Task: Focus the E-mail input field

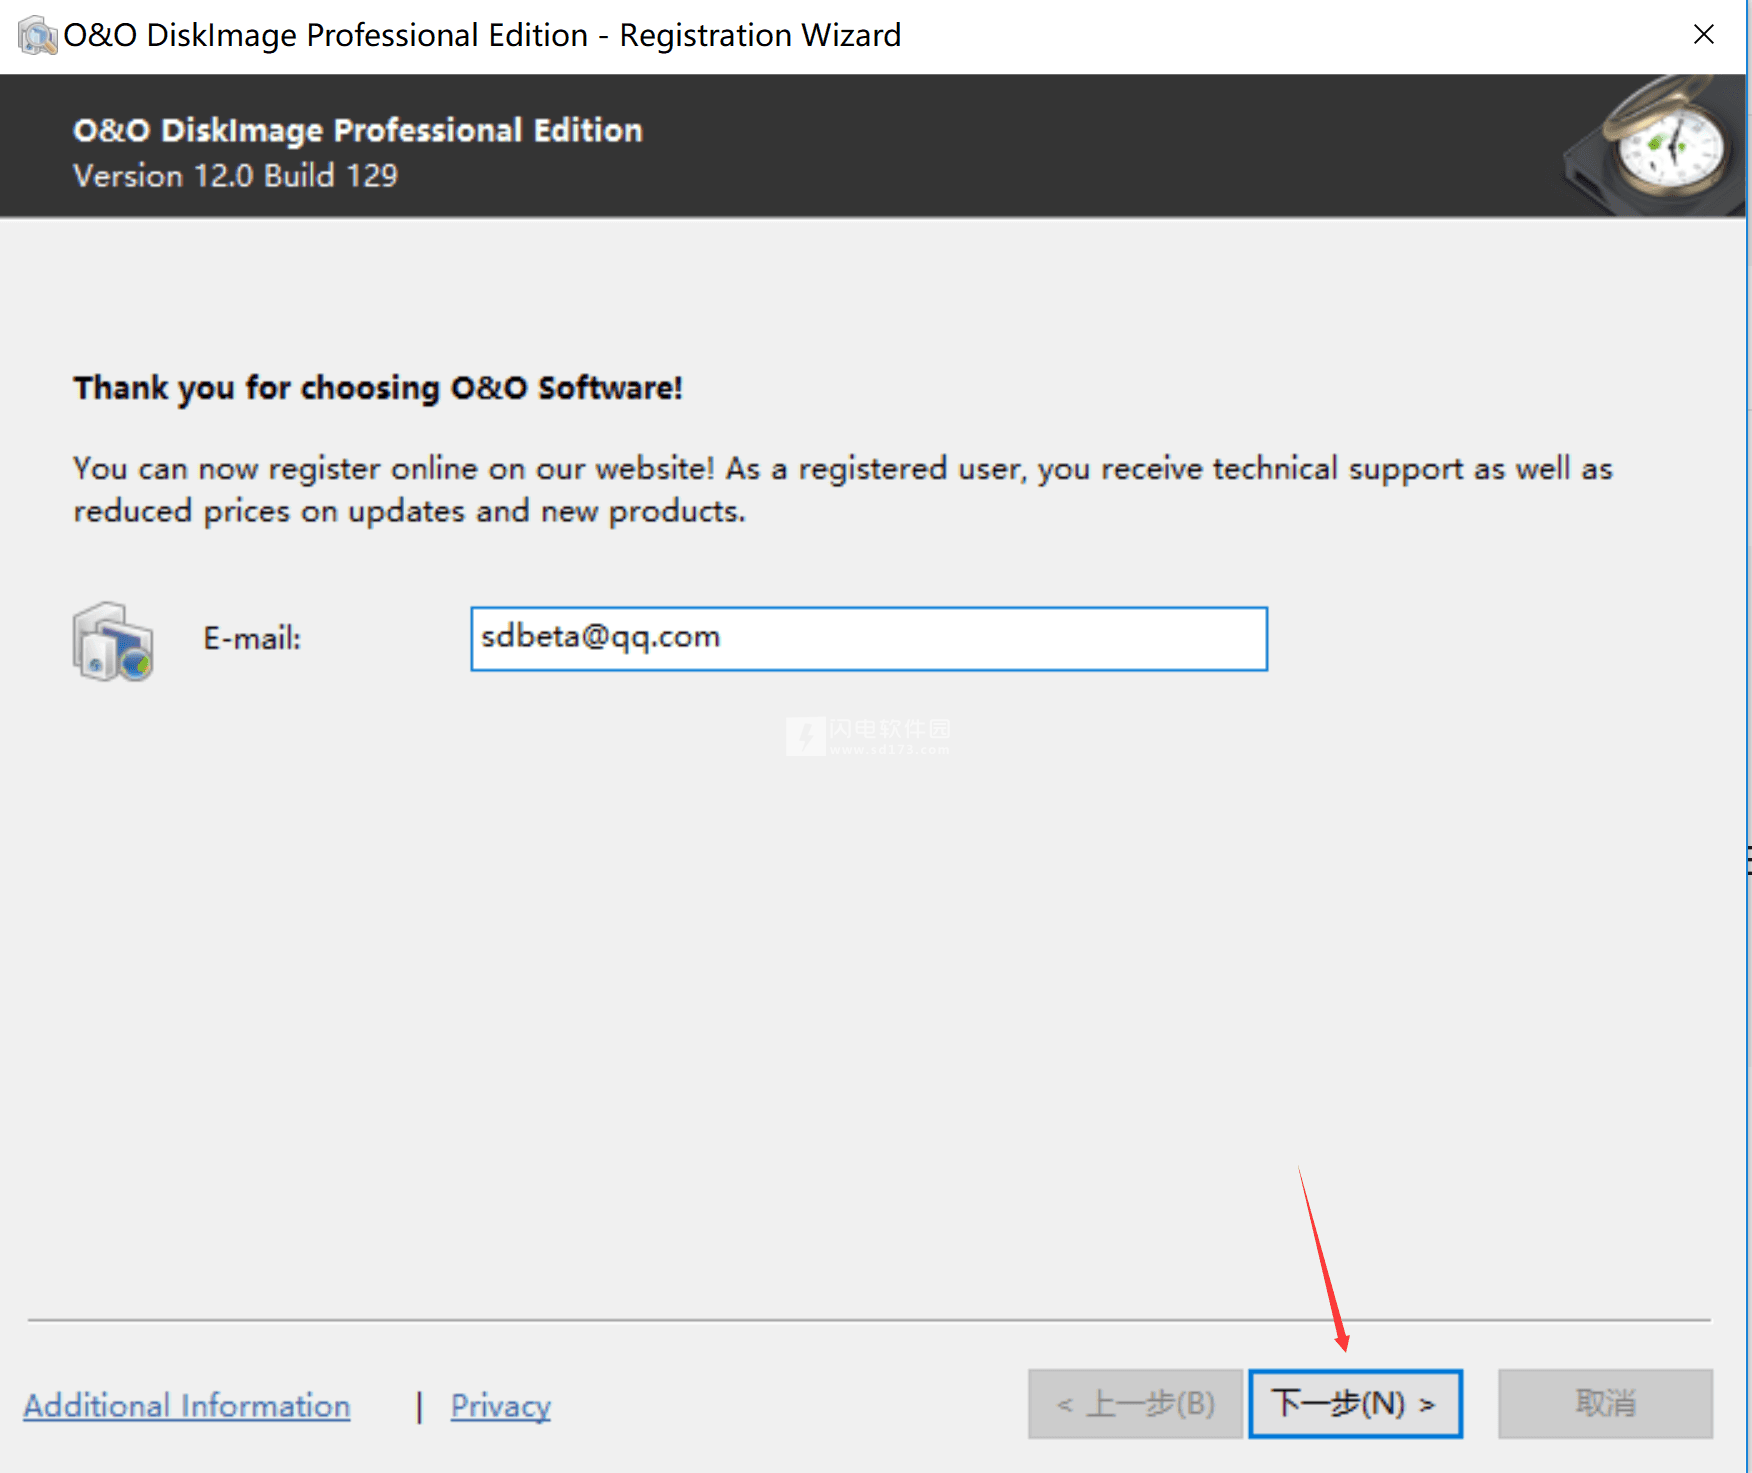Action: 869,638
